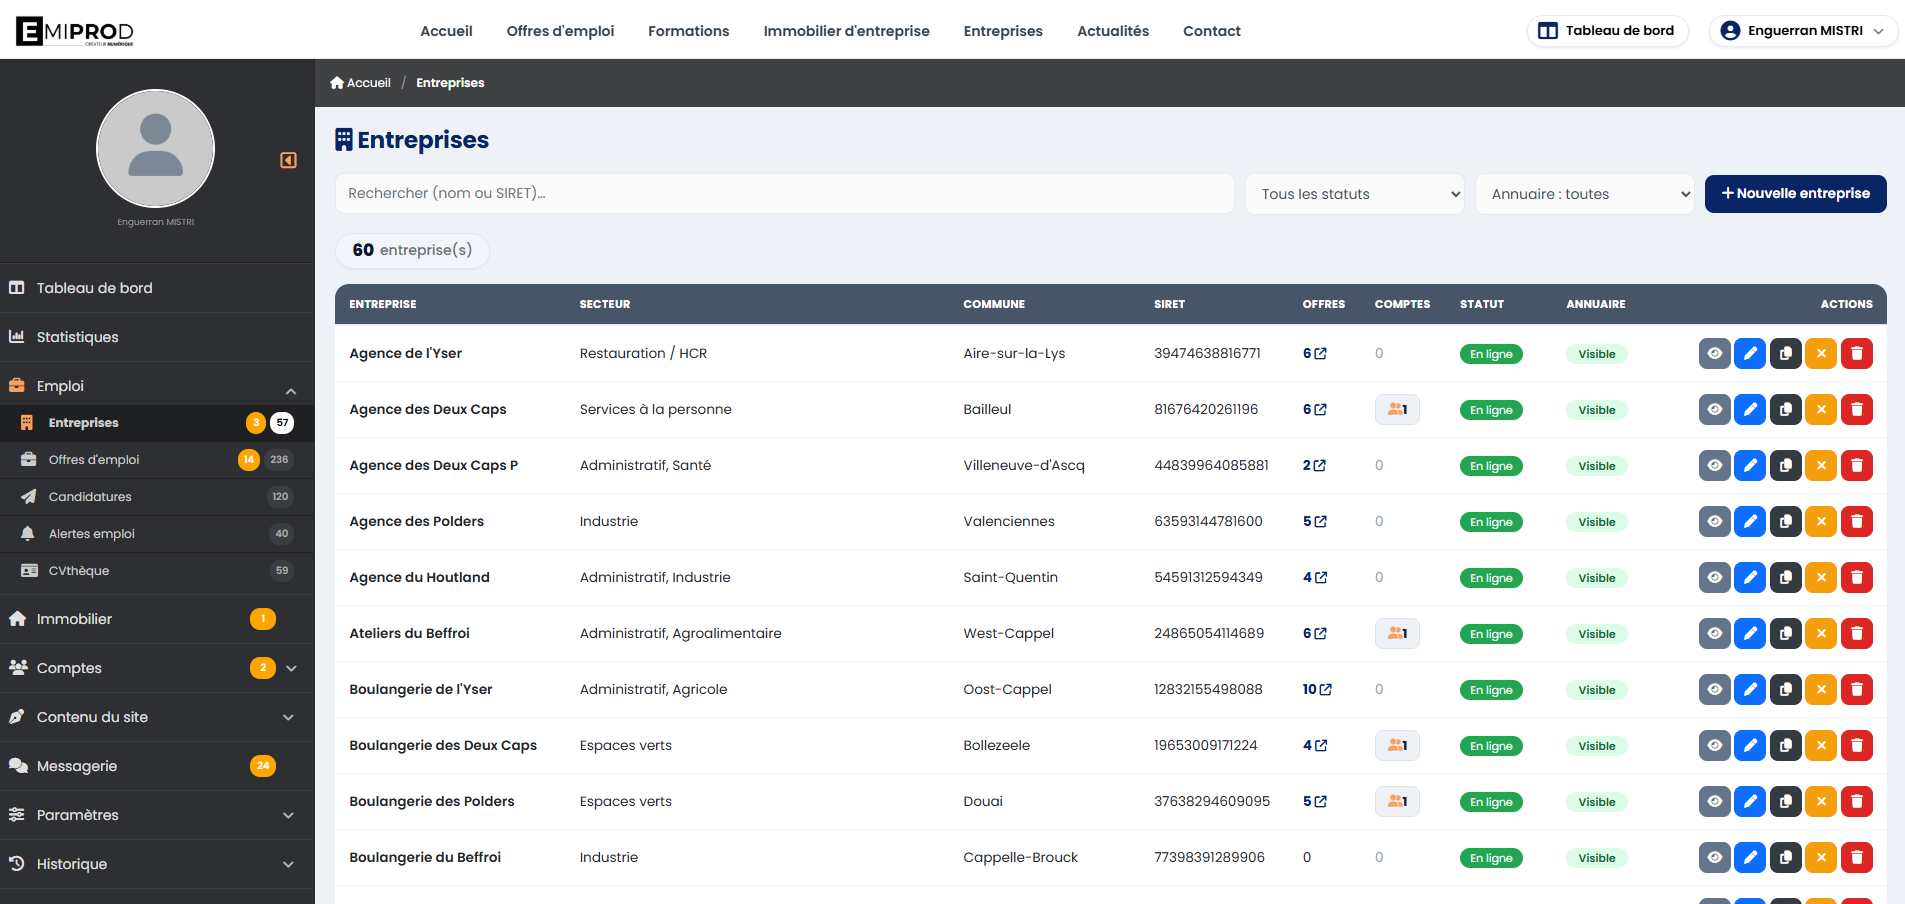The width and height of the screenshot is (1905, 904).
Task: Open the 10 offers link for Boulangerie de l'Yser
Action: (1317, 689)
